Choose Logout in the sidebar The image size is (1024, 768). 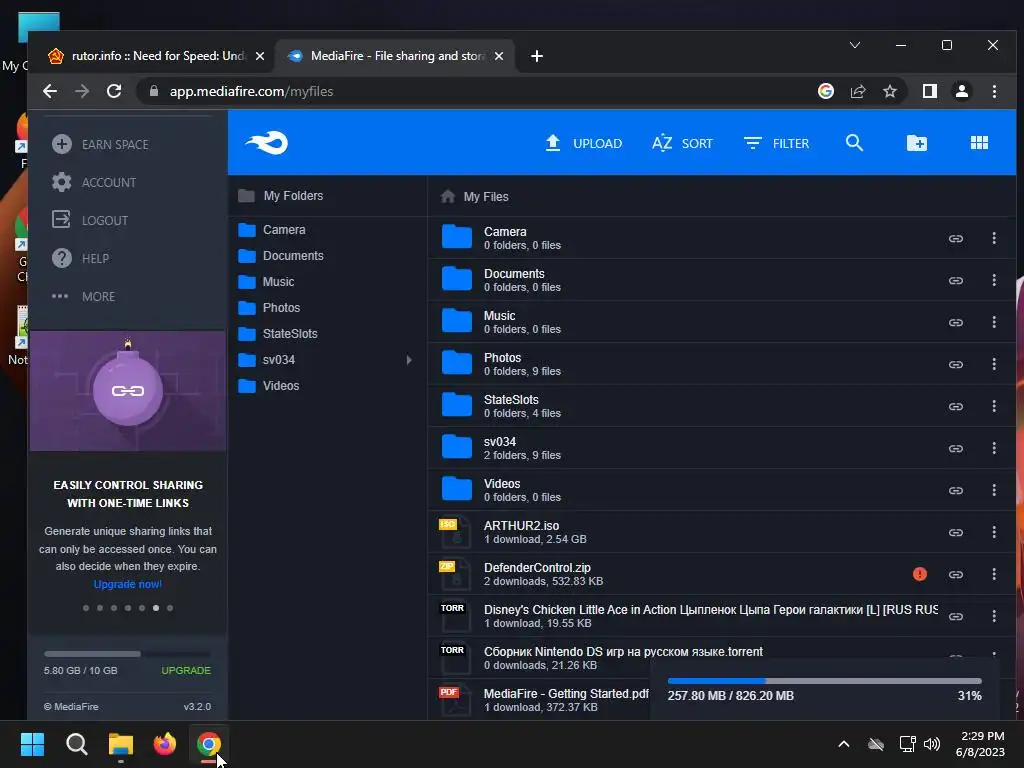90,220
